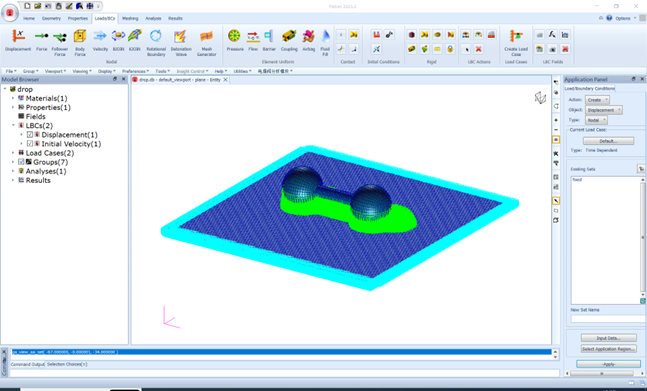This screenshot has height=391, width=647.
Task: Select the Pressure load icon
Action: click(x=235, y=40)
